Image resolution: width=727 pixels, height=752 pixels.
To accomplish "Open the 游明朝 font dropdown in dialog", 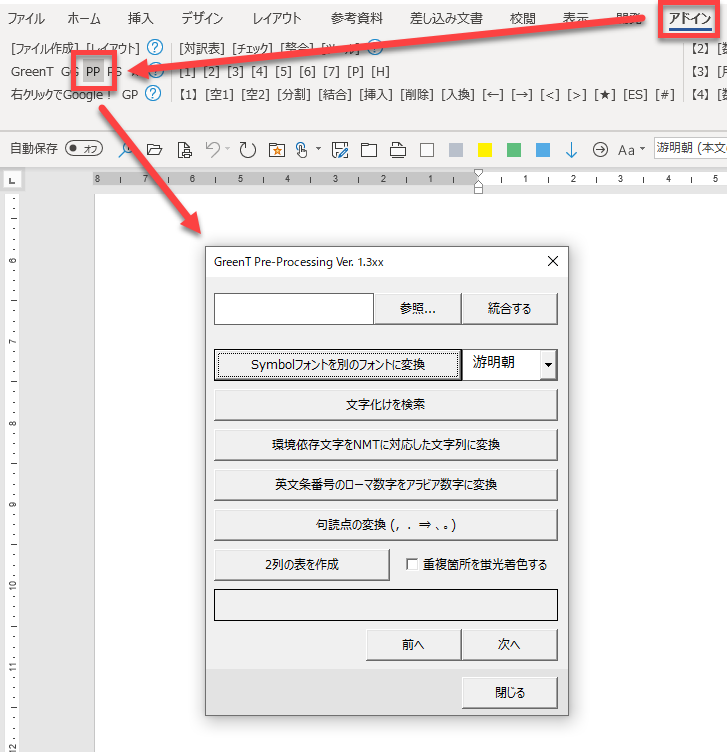I will point(547,366).
